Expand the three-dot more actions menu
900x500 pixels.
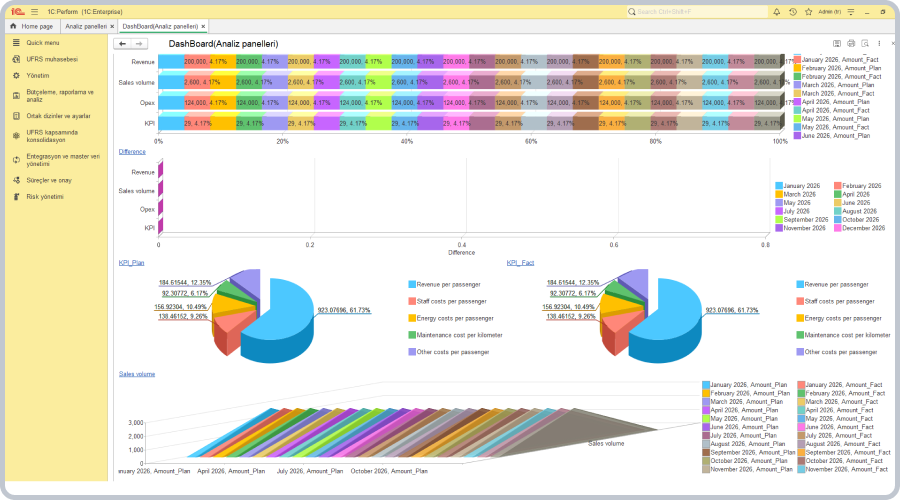pyautogui.click(x=879, y=44)
